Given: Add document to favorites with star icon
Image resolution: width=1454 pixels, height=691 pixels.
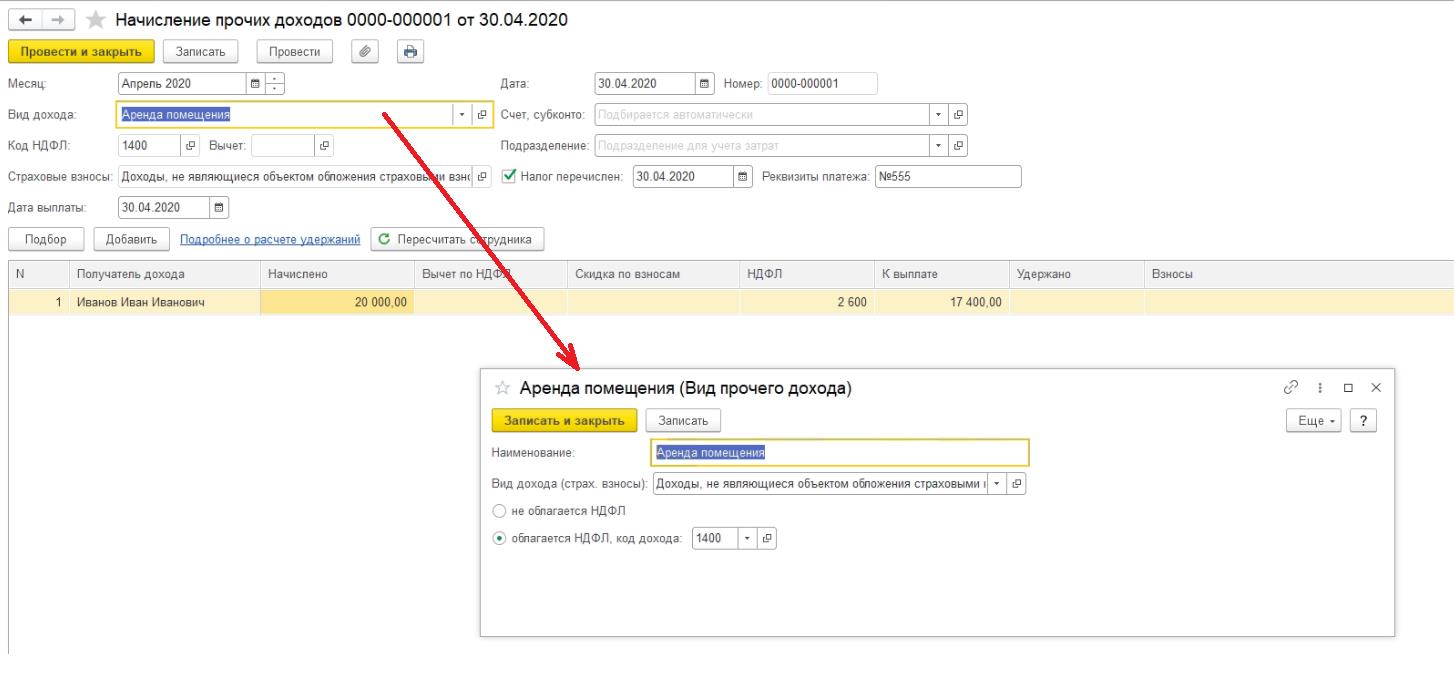Looking at the screenshot, I should click(x=95, y=20).
